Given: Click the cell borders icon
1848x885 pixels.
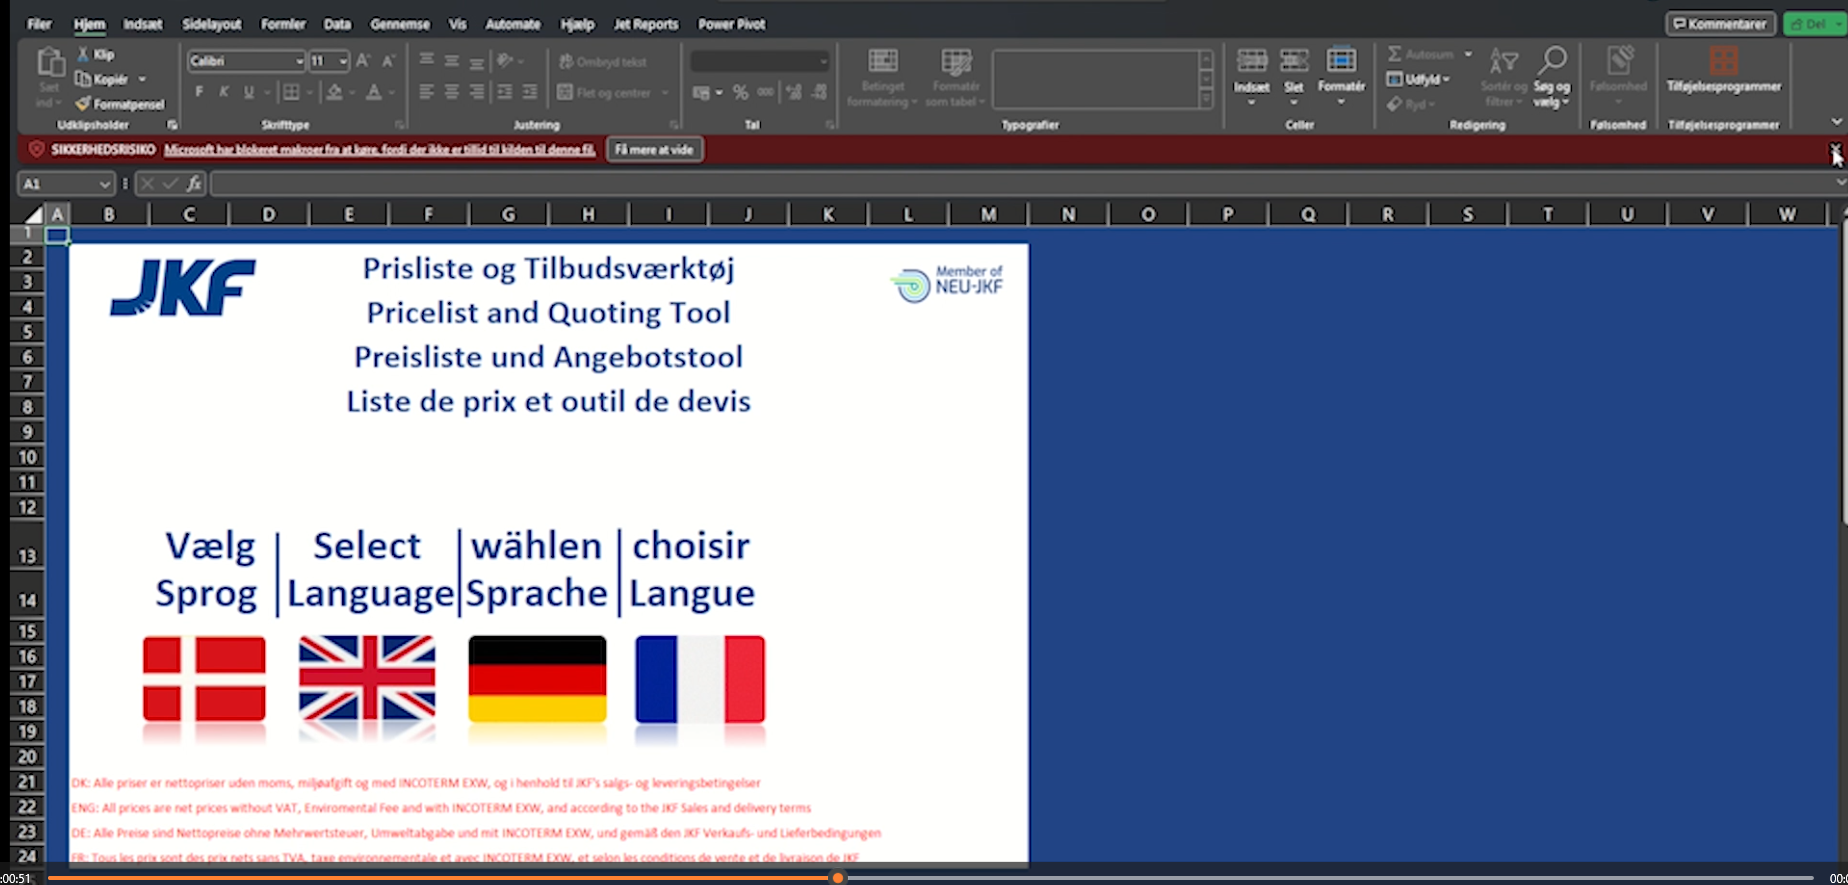Looking at the screenshot, I should coord(291,92).
